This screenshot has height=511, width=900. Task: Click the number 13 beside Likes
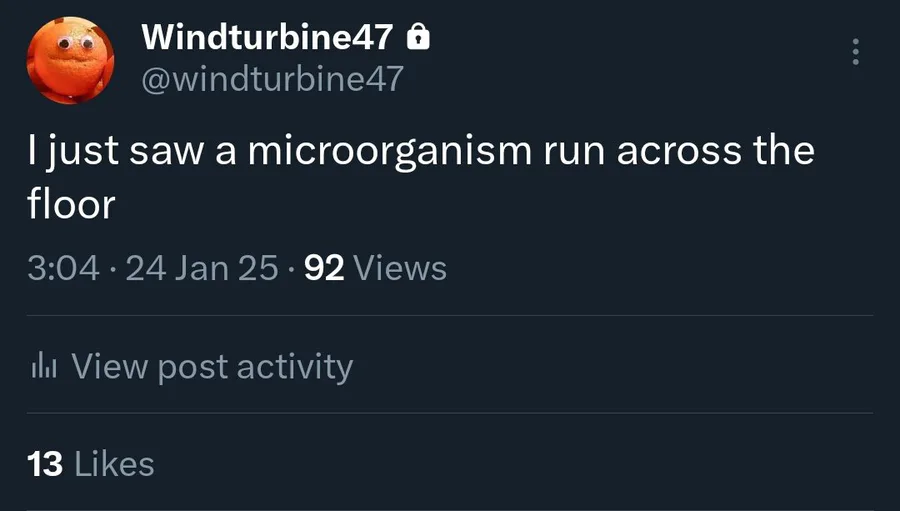[46, 464]
